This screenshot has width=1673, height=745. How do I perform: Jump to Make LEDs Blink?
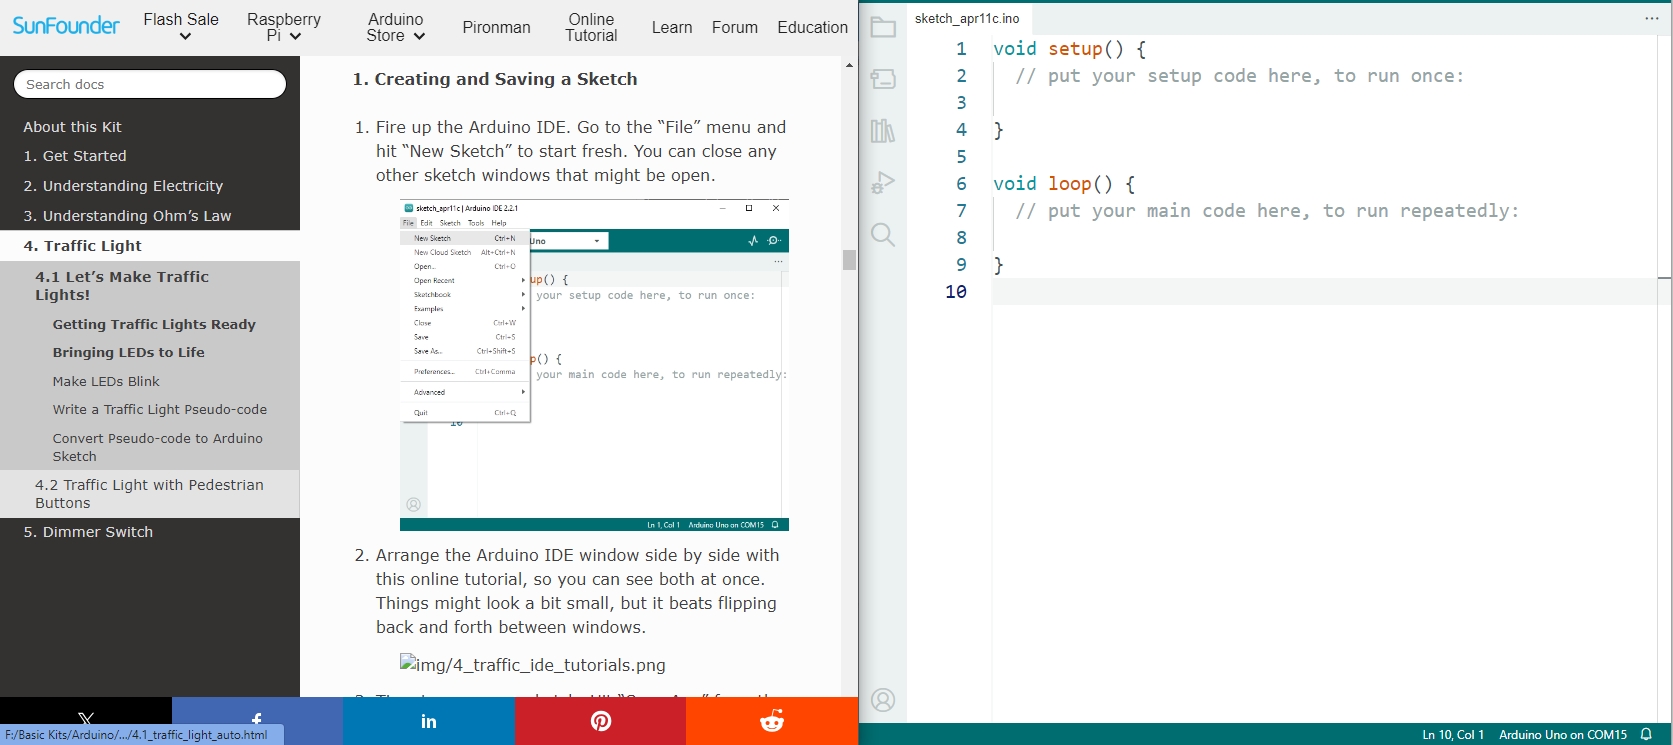pyautogui.click(x=106, y=381)
